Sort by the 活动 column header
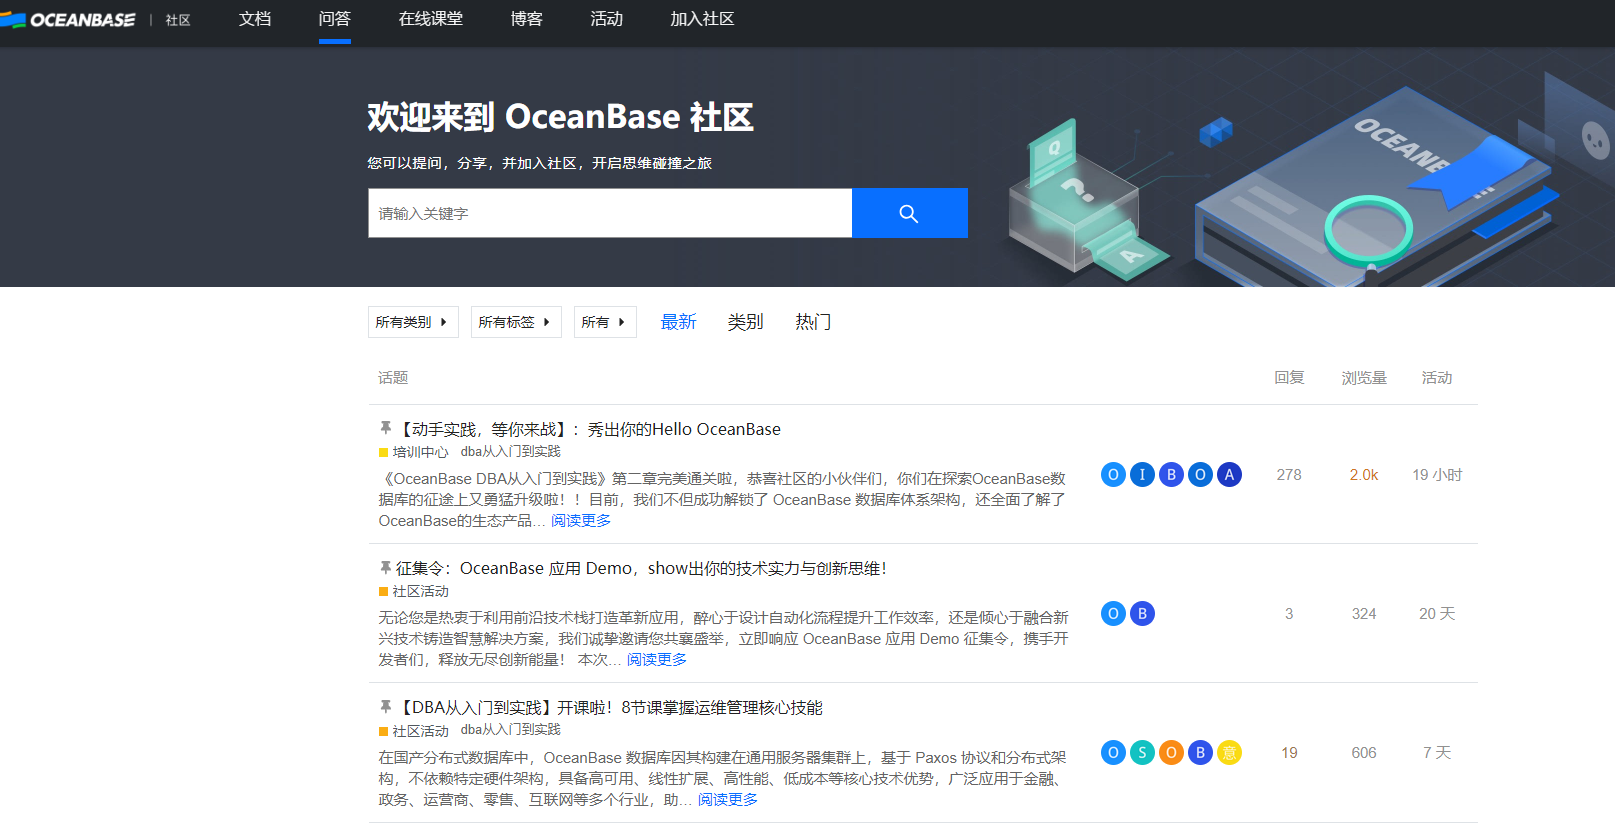1615x824 pixels. coord(1437,377)
